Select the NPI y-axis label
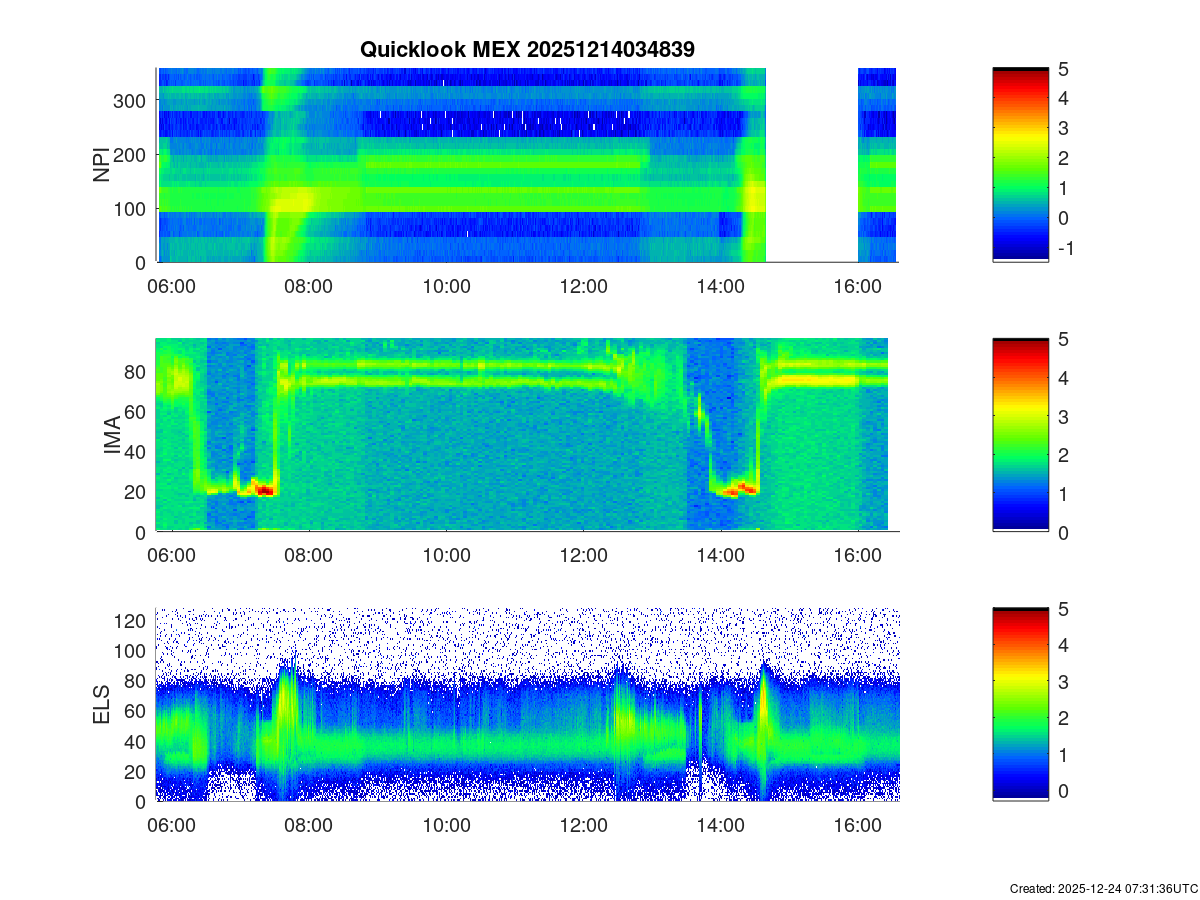This screenshot has height=900, width=1200. point(101,165)
